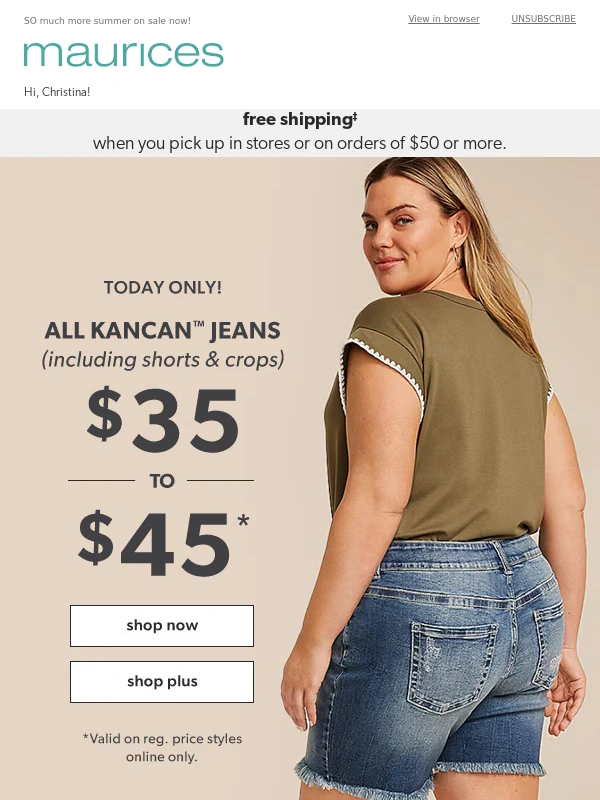Click the model's olive green top
This screenshot has height=800, width=600.
point(439,413)
